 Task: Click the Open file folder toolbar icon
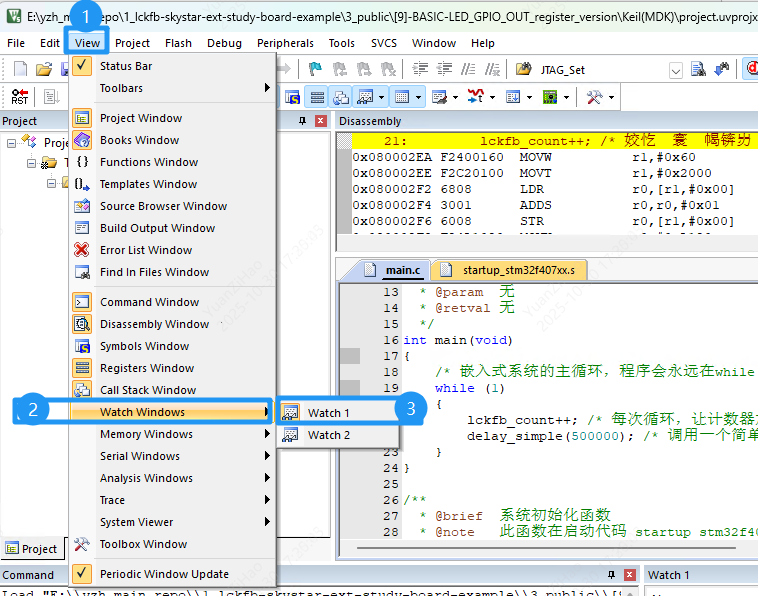pyautogui.click(x=44, y=70)
